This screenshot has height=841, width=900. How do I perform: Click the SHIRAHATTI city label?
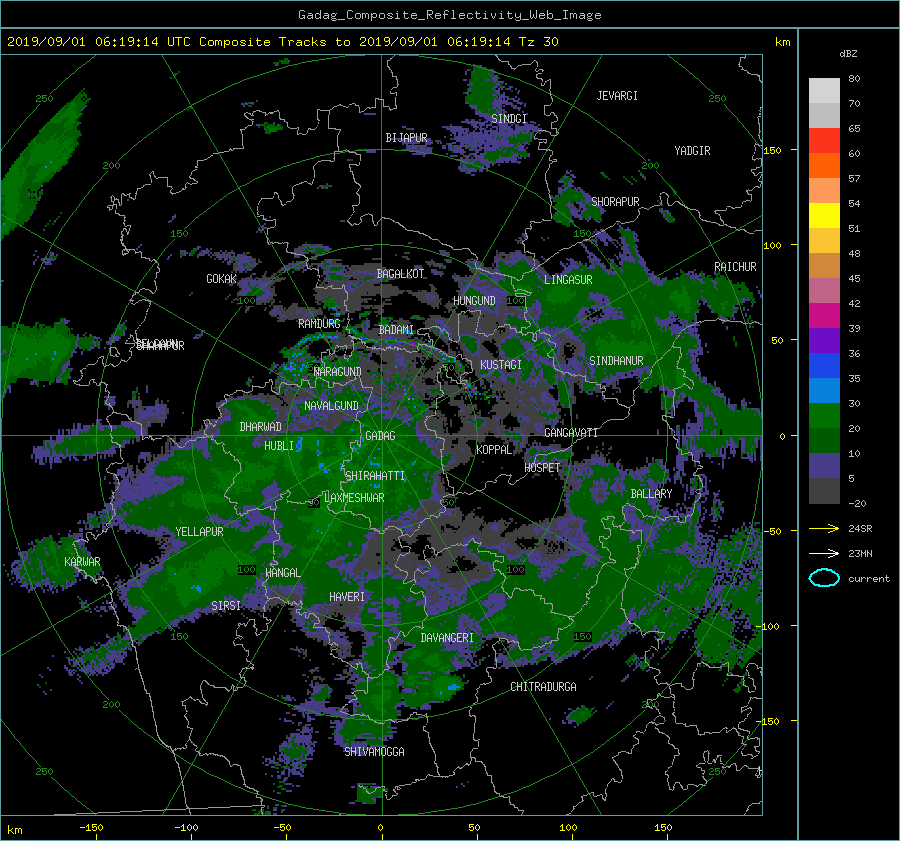point(375,475)
